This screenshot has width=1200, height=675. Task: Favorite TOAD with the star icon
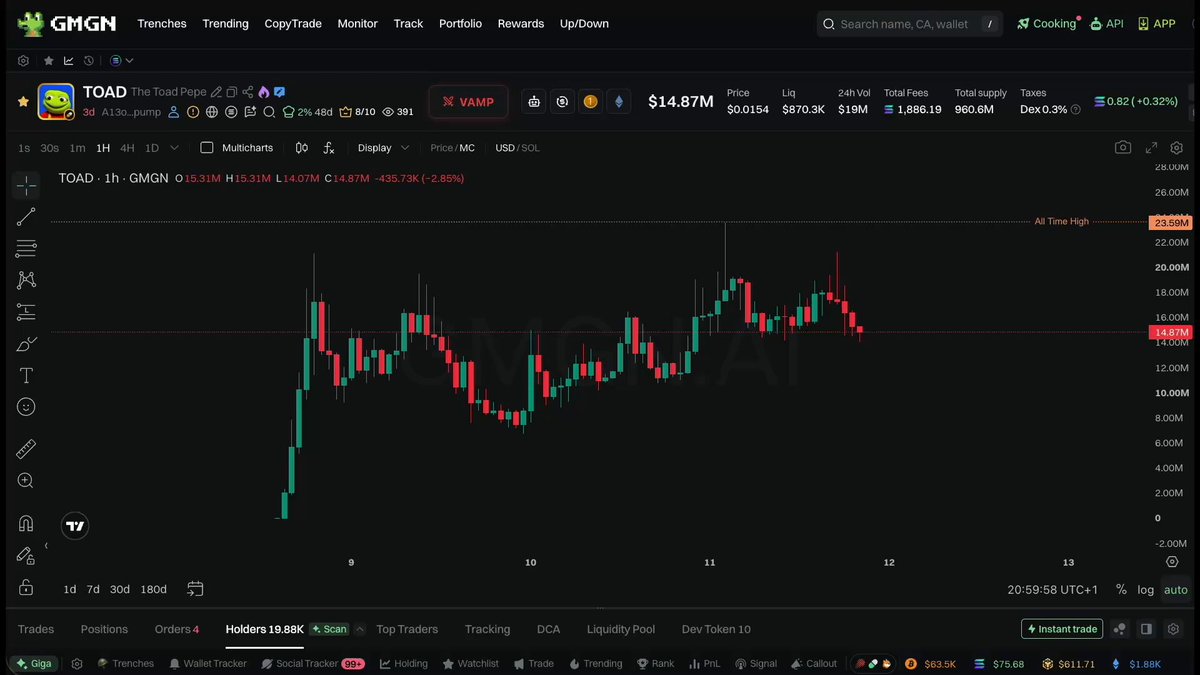(x=23, y=102)
